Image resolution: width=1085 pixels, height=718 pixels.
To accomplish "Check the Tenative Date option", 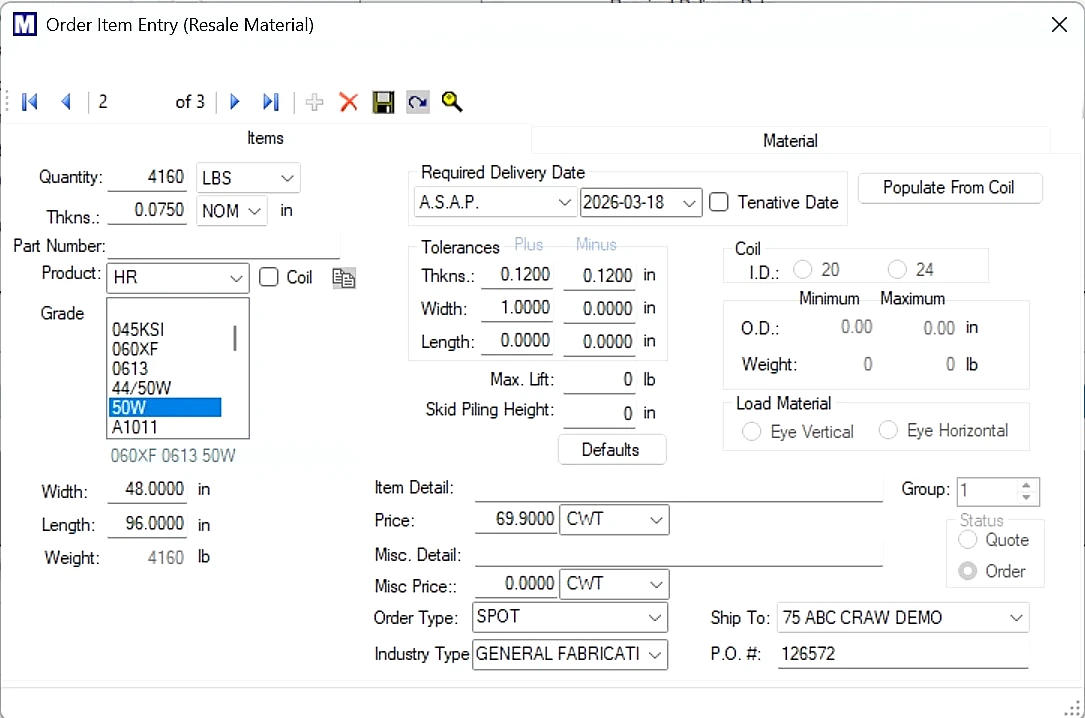I will pyautogui.click(x=717, y=202).
